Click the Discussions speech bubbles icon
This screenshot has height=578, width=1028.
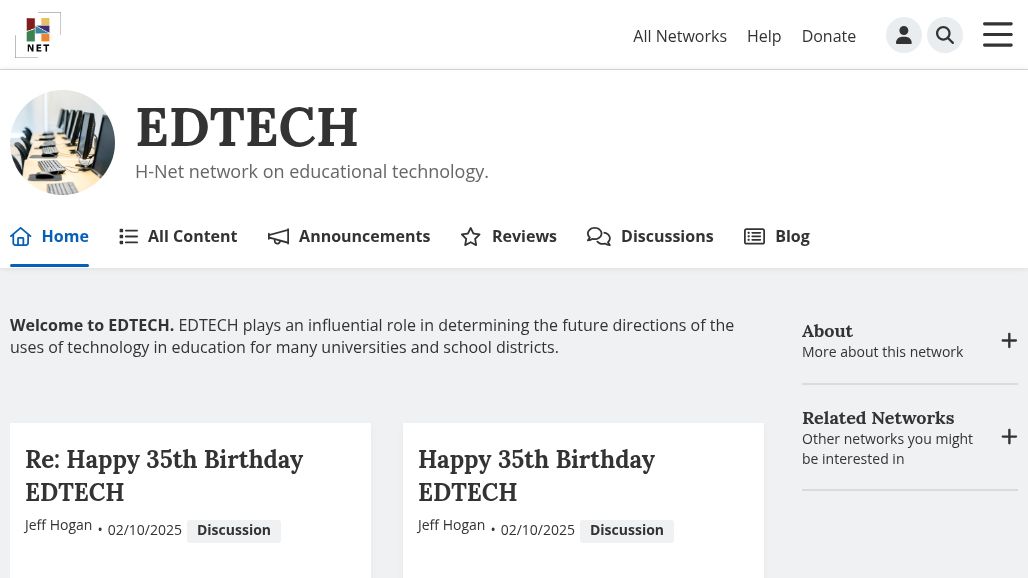(x=599, y=237)
